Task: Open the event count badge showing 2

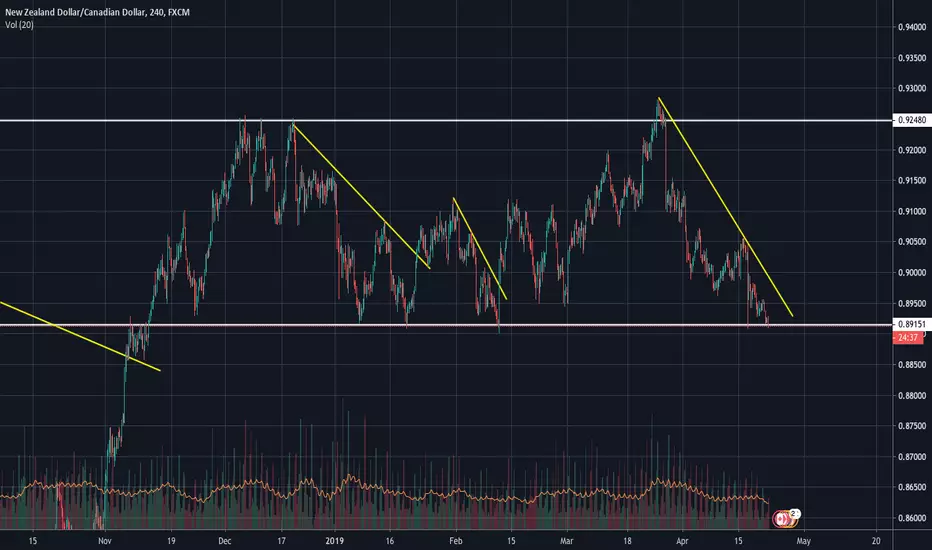Action: [x=795, y=513]
